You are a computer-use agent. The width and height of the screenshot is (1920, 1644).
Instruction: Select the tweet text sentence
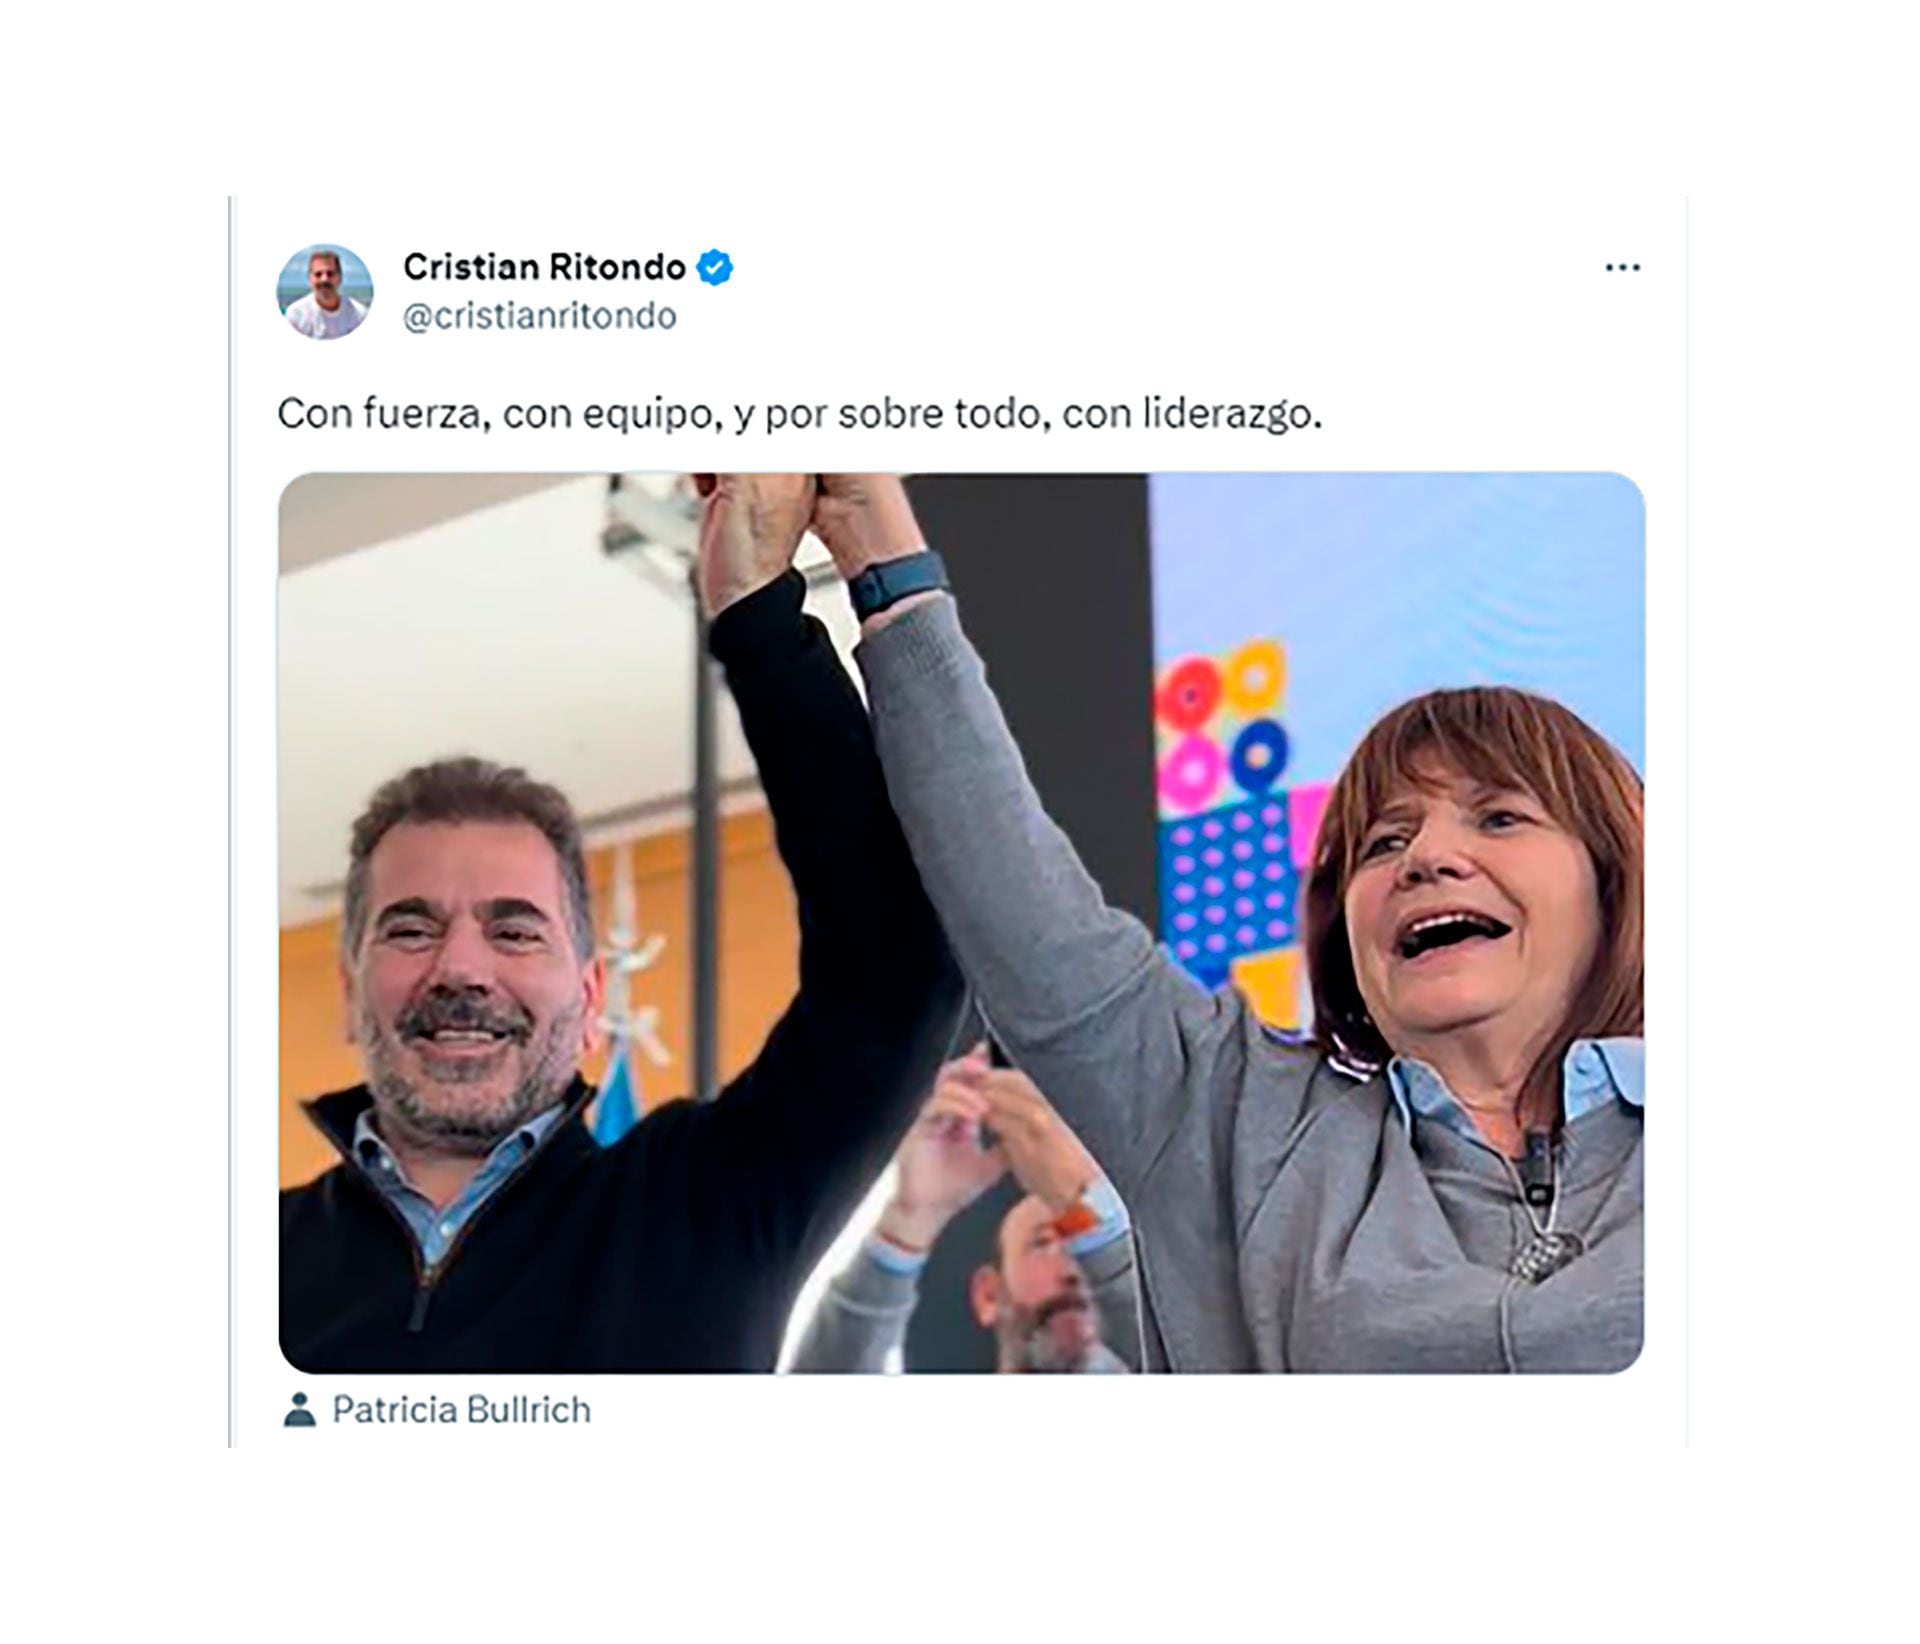(800, 414)
